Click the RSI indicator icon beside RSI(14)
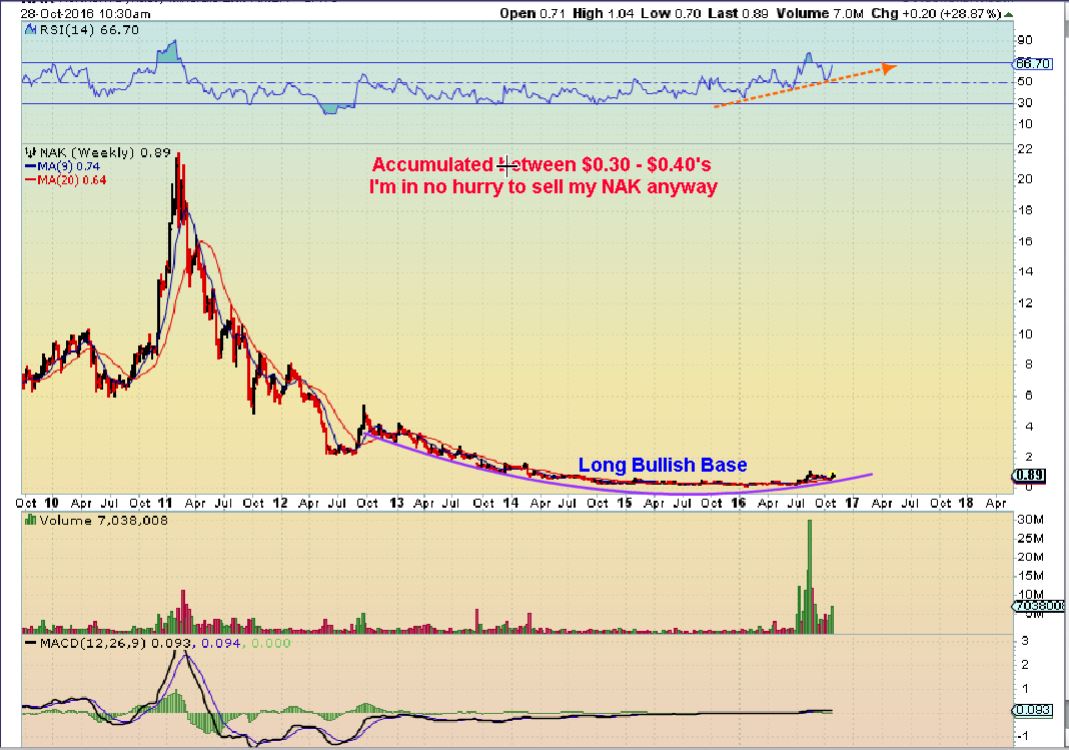This screenshot has width=1069, height=750. (30, 29)
